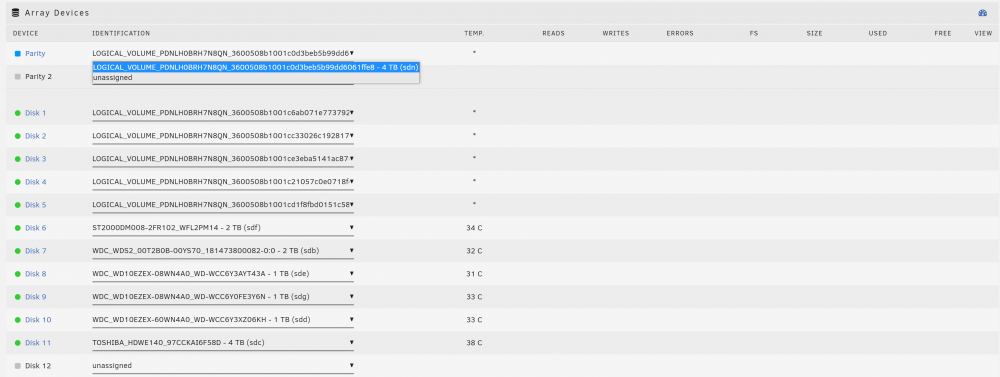Open Disk 5 identification dropdown
1000x377 pixels.
coord(223,205)
